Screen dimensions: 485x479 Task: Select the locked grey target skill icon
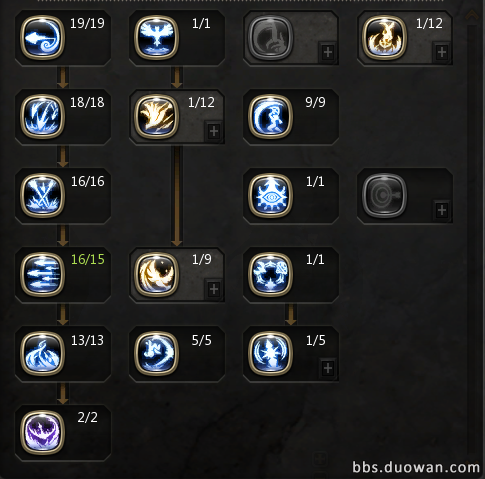pyautogui.click(x=384, y=196)
